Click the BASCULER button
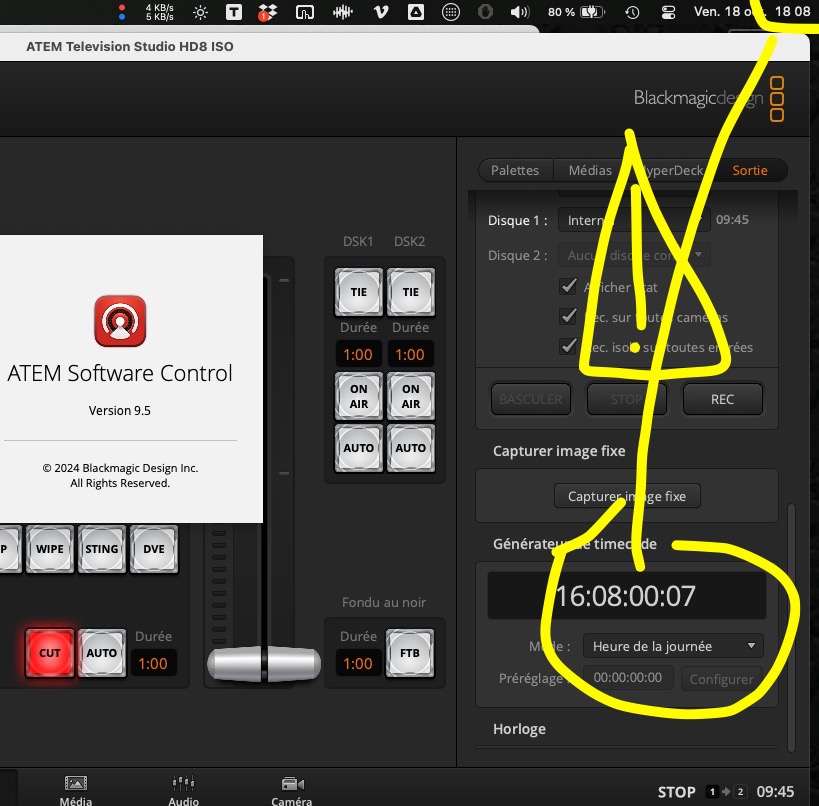 click(531, 399)
